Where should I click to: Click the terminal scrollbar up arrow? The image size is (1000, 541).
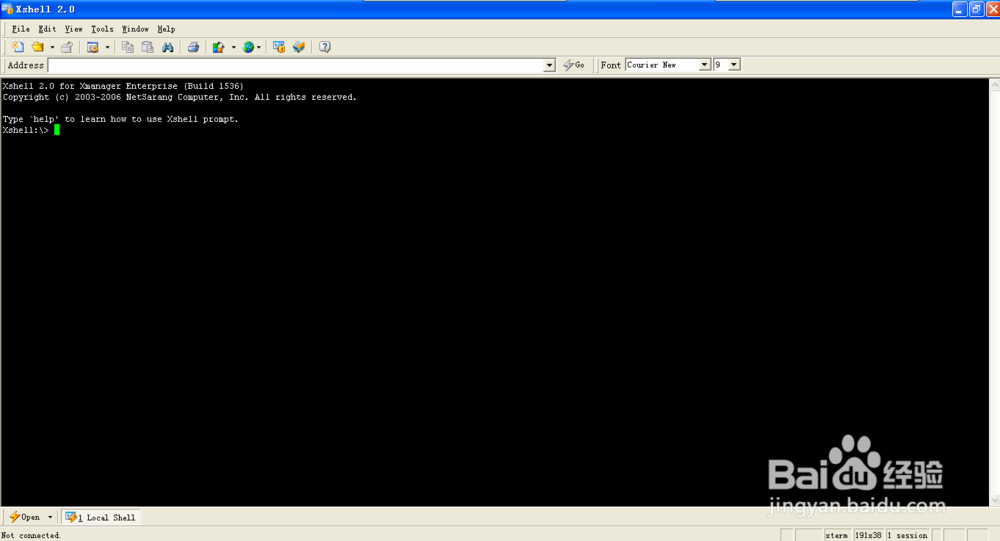[994, 84]
